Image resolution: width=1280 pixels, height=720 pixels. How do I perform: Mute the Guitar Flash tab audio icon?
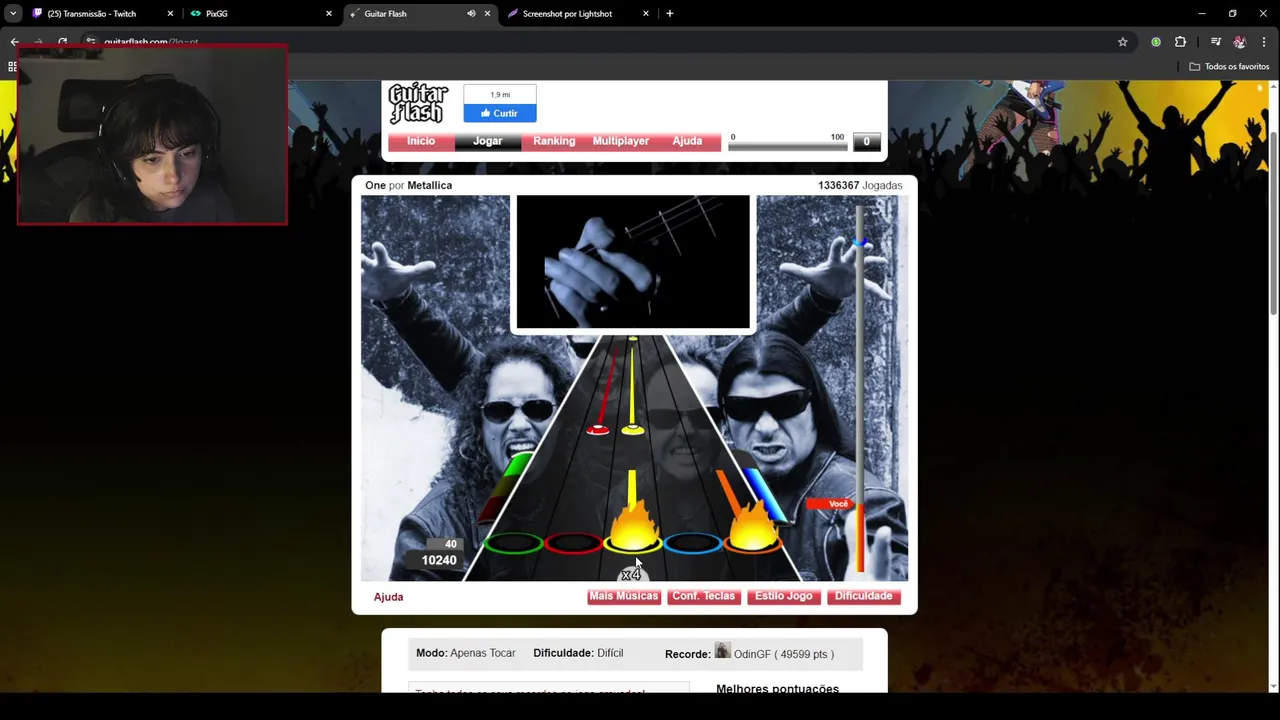coord(471,14)
